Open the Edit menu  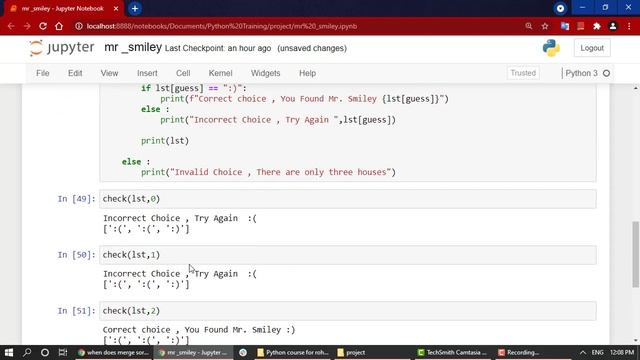point(75,73)
